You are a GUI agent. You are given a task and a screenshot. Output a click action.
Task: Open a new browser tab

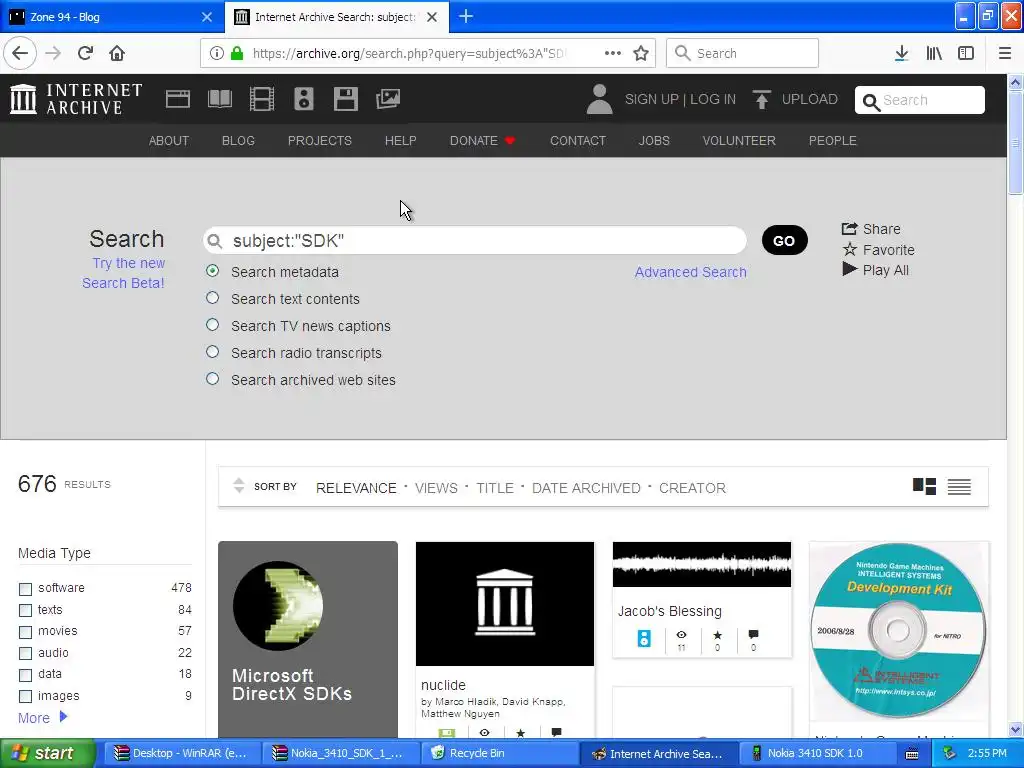[x=466, y=16]
